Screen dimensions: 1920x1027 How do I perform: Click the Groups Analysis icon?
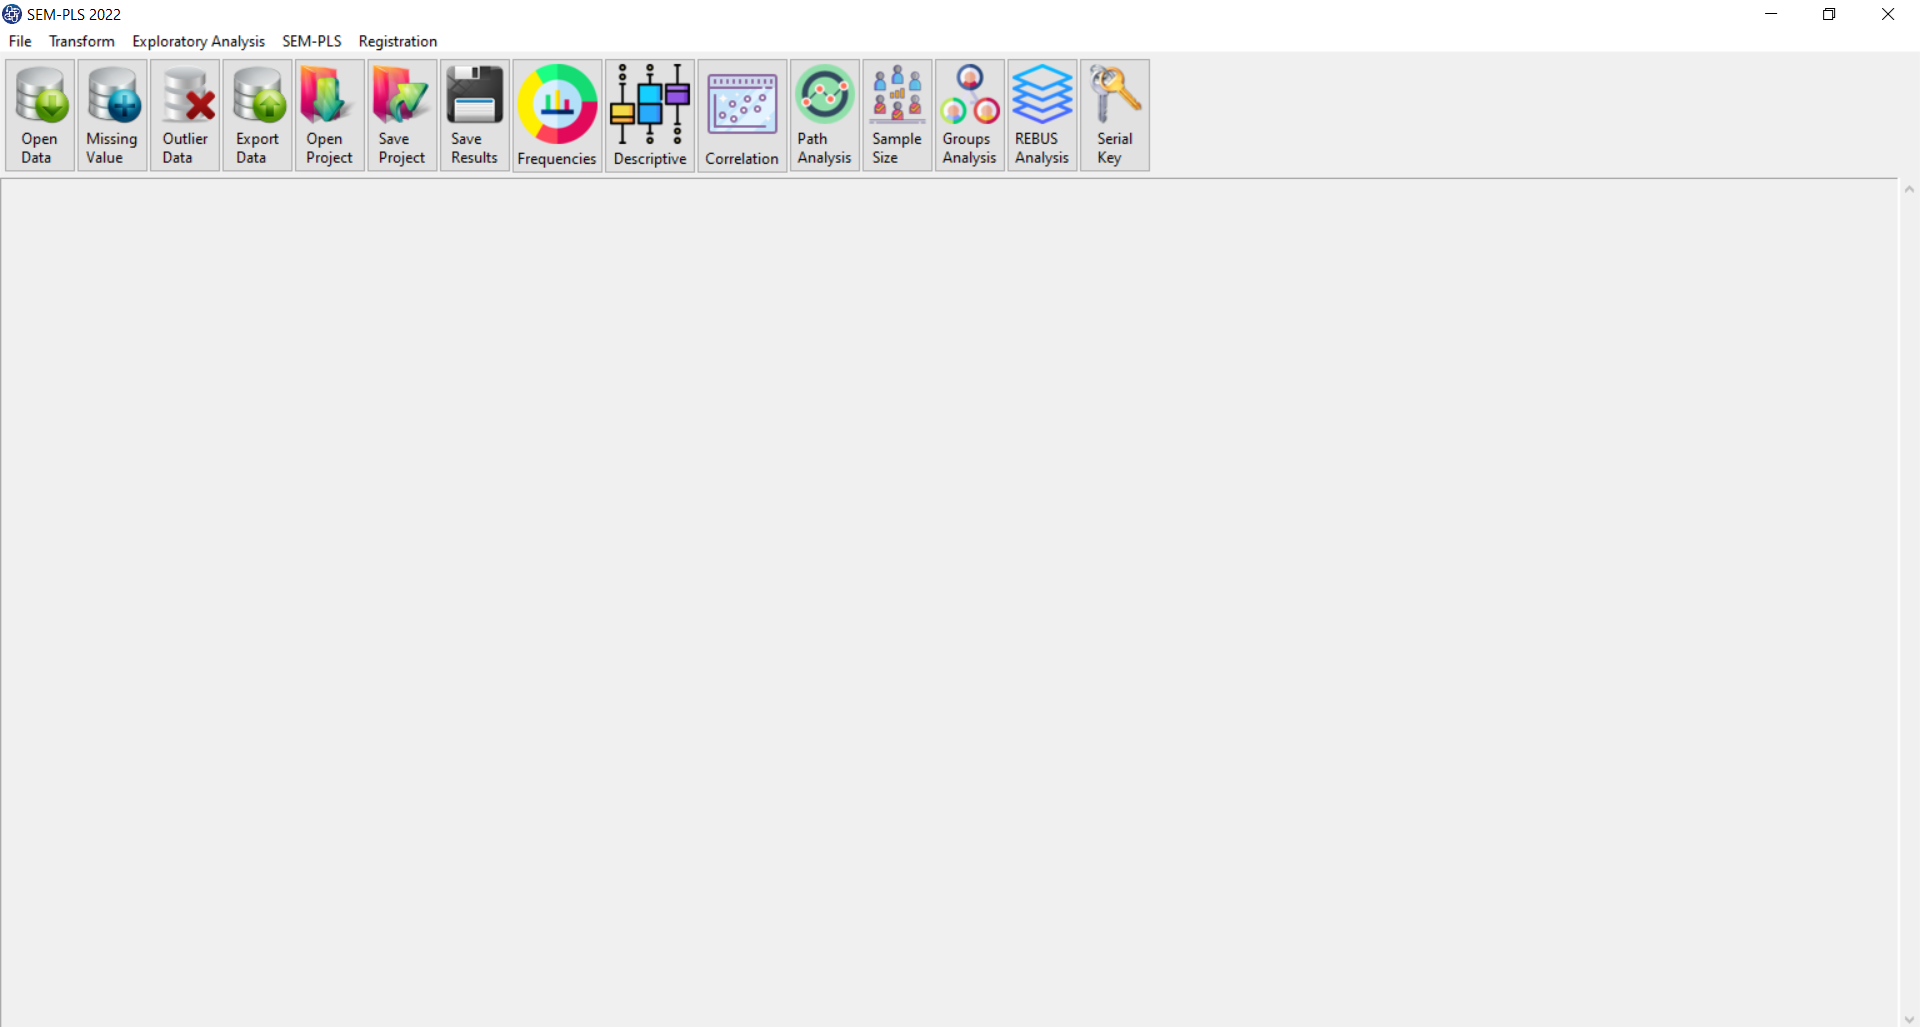[x=970, y=115]
